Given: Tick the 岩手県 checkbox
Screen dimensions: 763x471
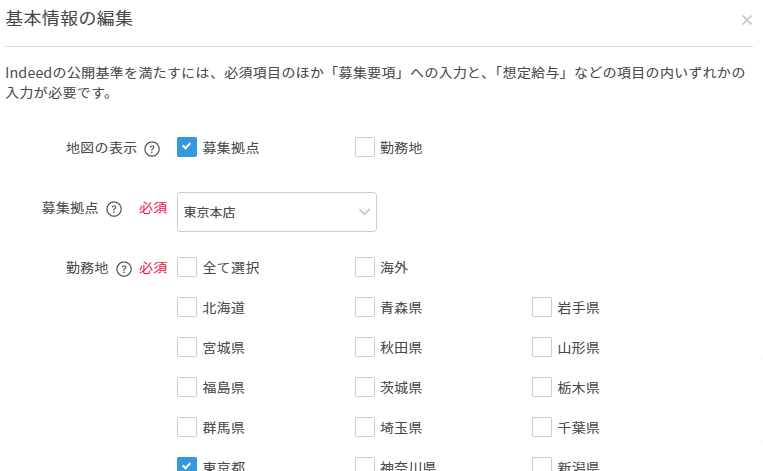Looking at the screenshot, I should (x=542, y=307).
